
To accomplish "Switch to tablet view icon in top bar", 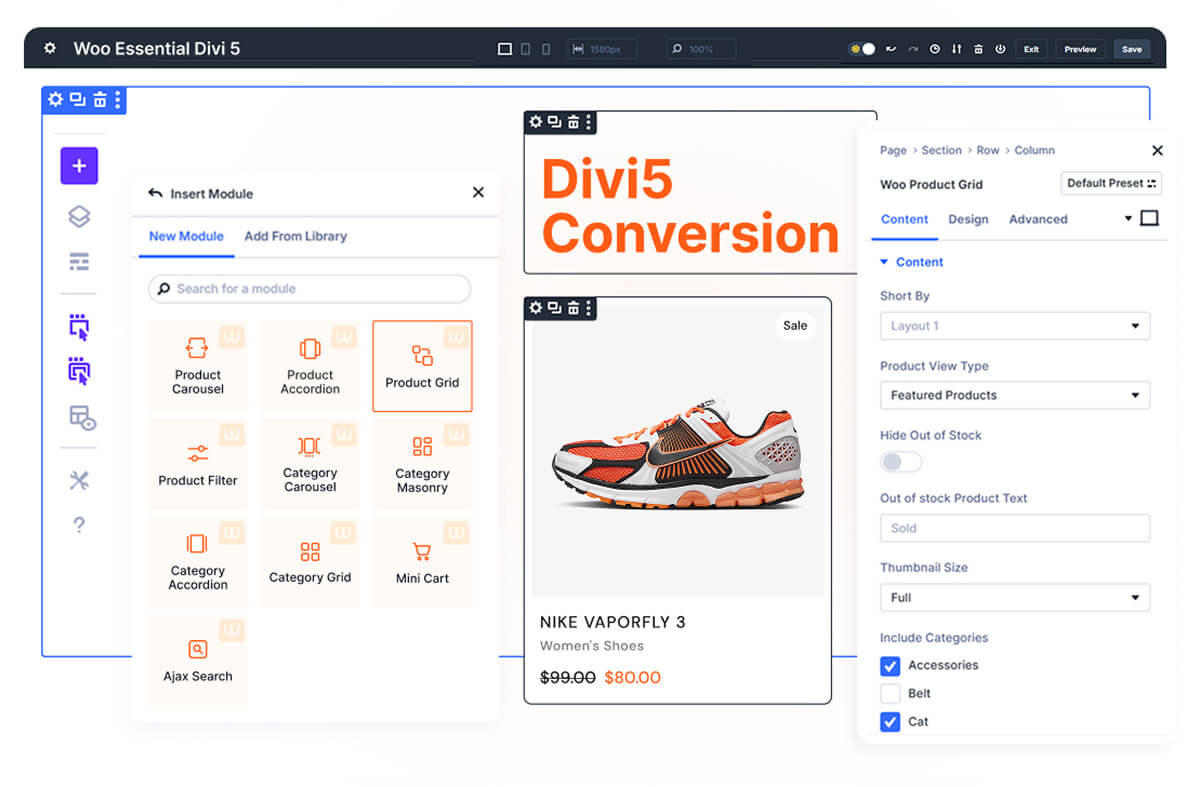I will pos(527,49).
